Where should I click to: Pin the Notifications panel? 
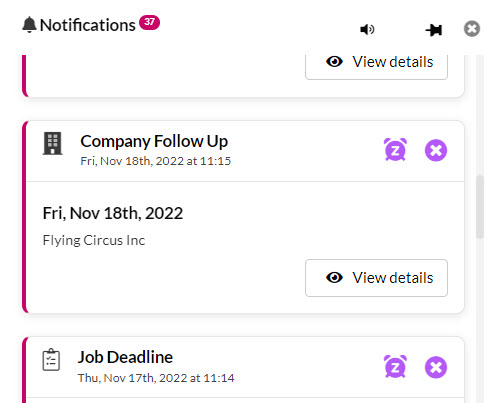pos(434,30)
